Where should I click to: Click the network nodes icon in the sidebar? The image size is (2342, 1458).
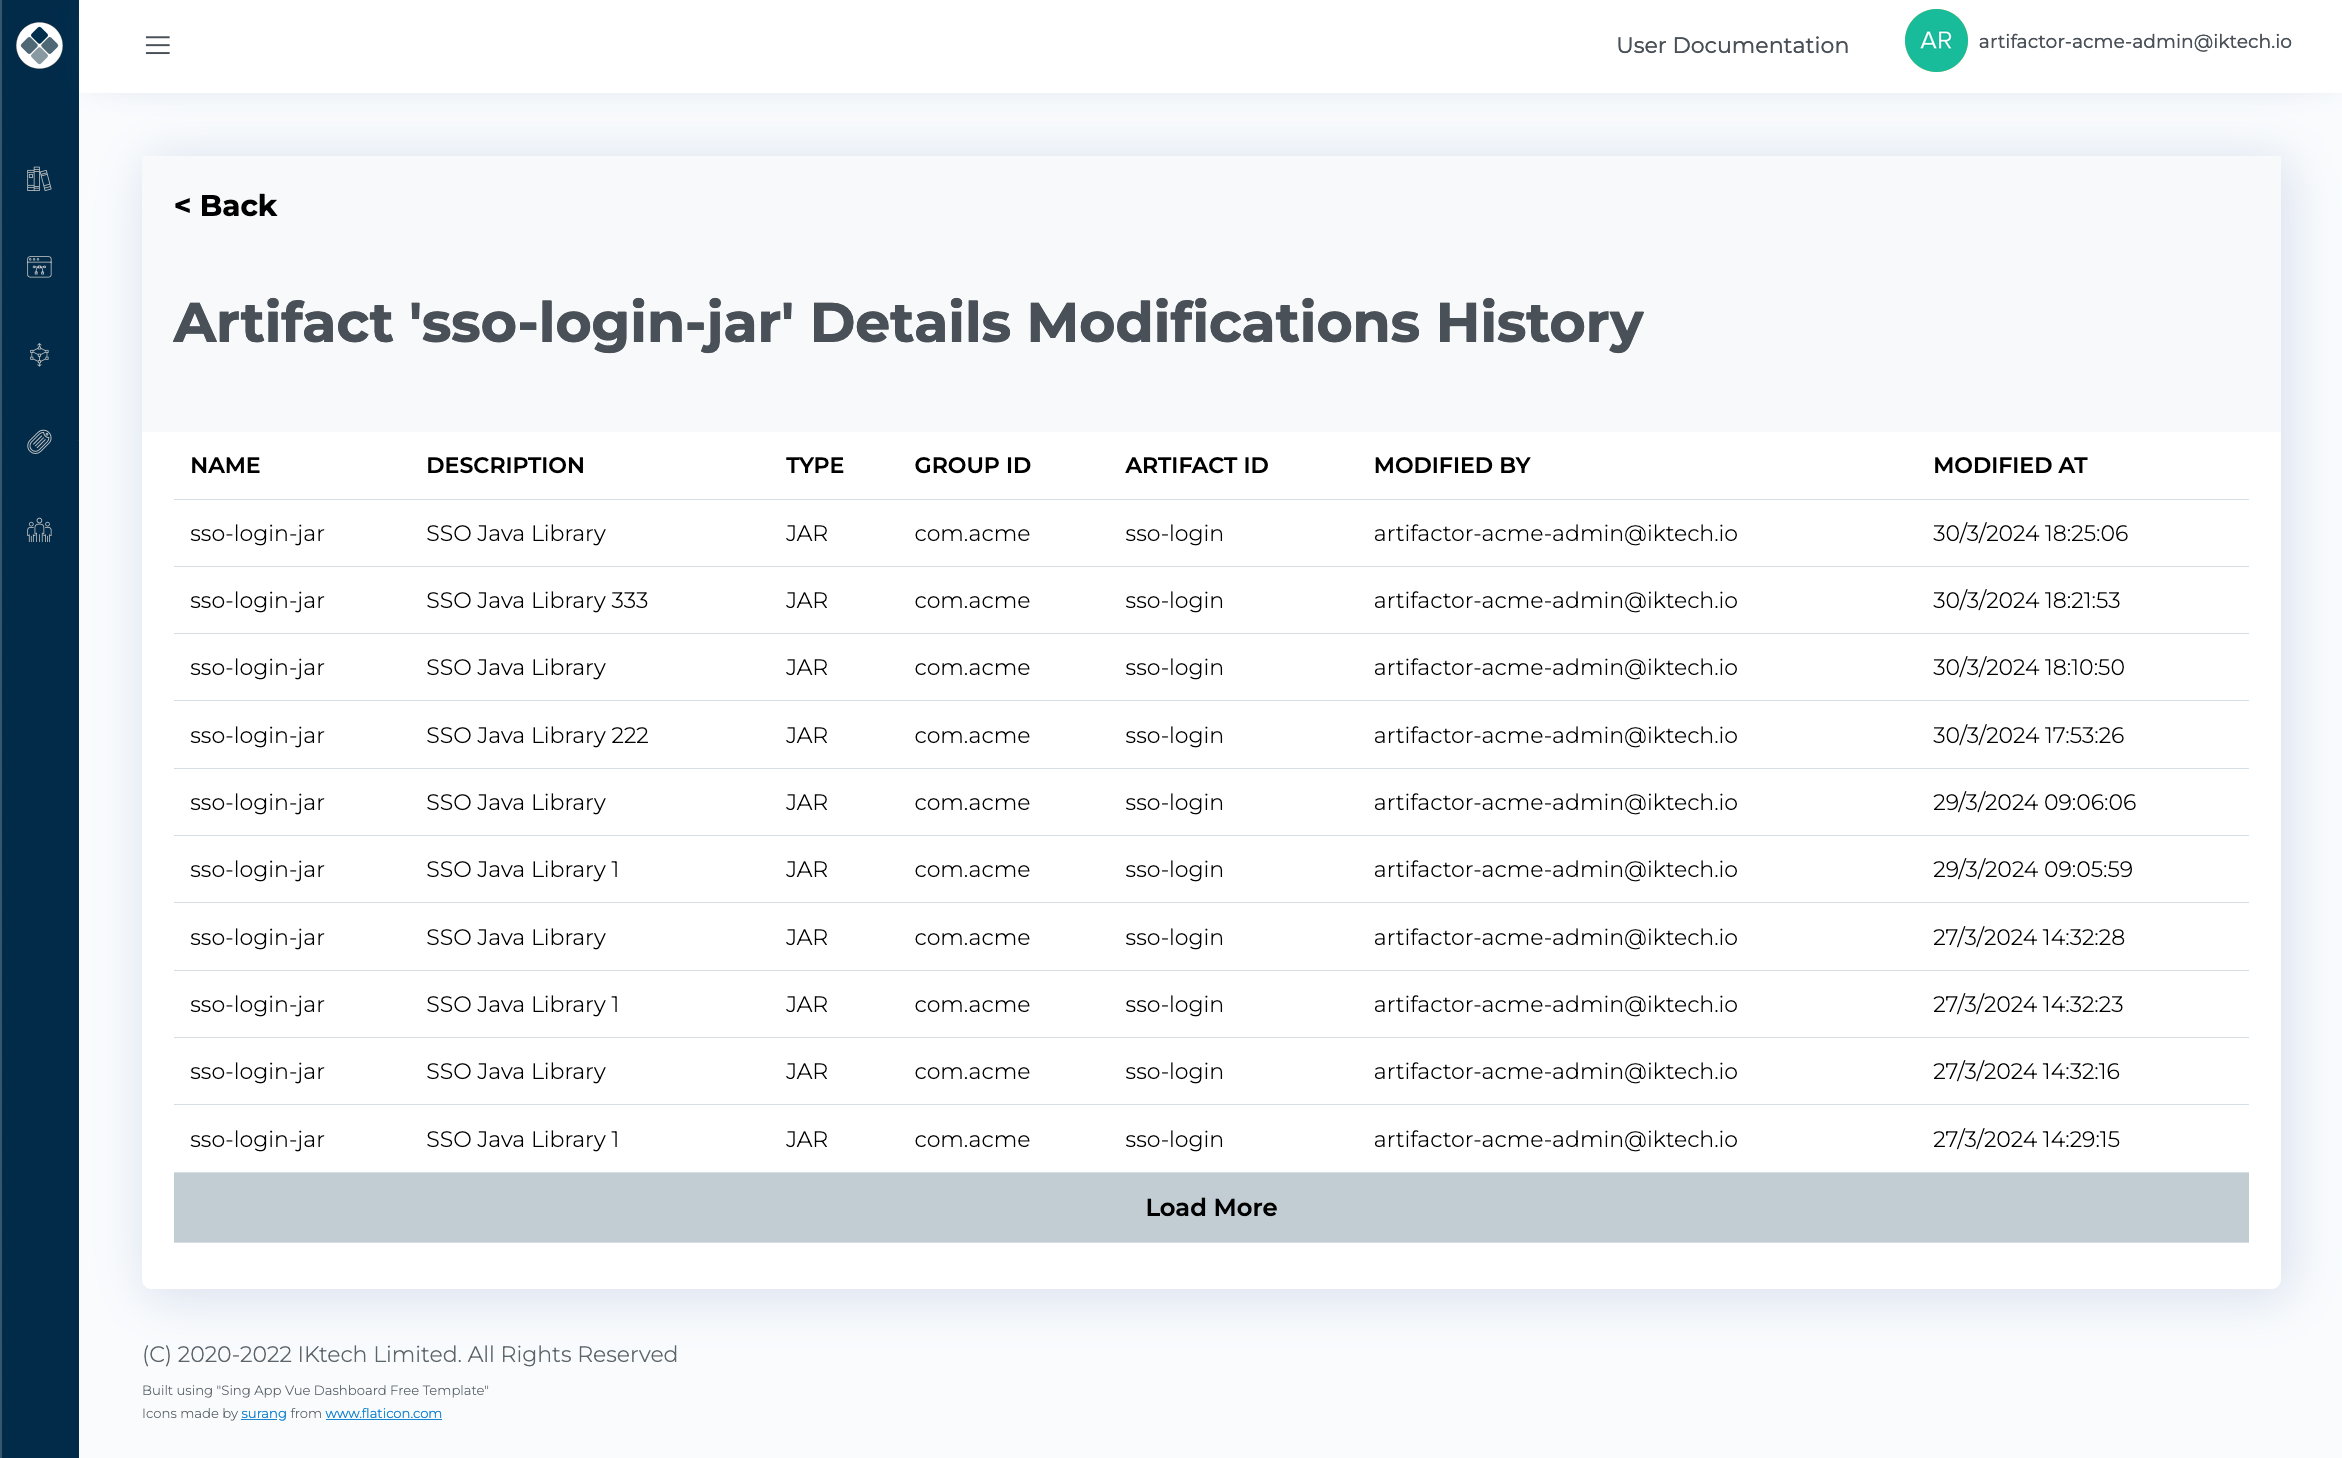pyautogui.click(x=39, y=355)
